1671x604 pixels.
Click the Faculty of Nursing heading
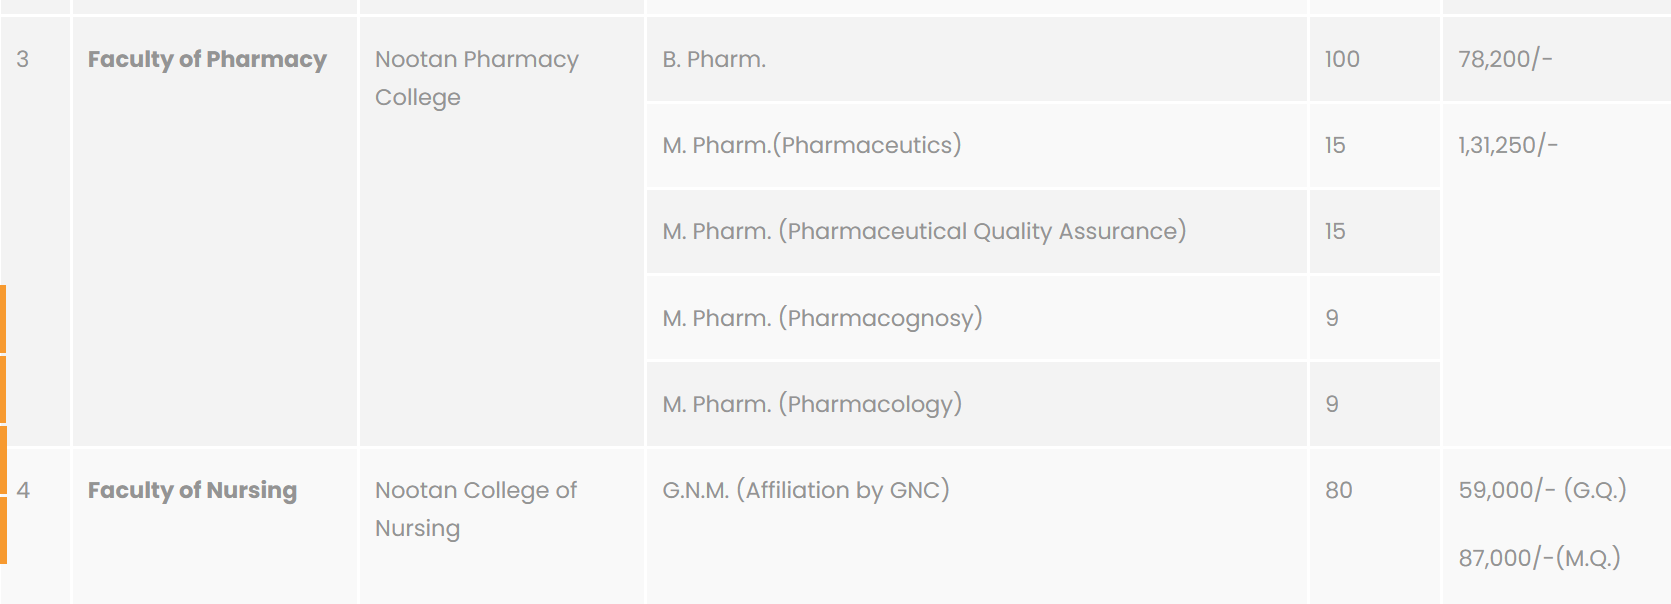(x=192, y=491)
